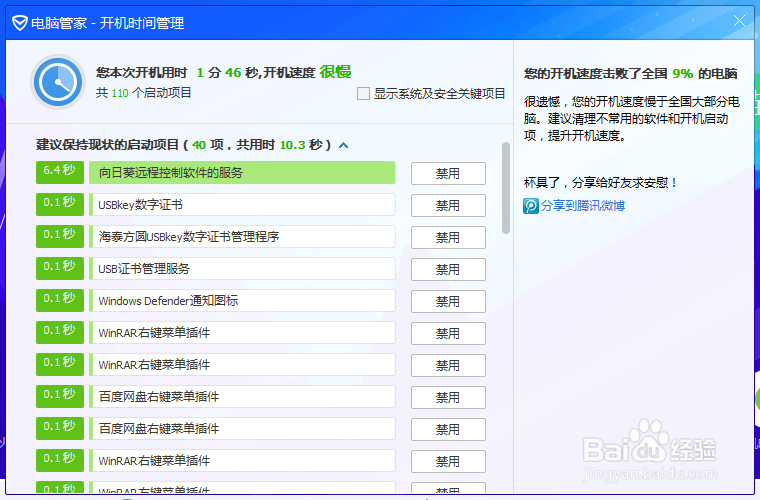Select 海泰方圆USBkey数字证书管理程序 row
This screenshot has height=500, width=760.
click(242, 237)
